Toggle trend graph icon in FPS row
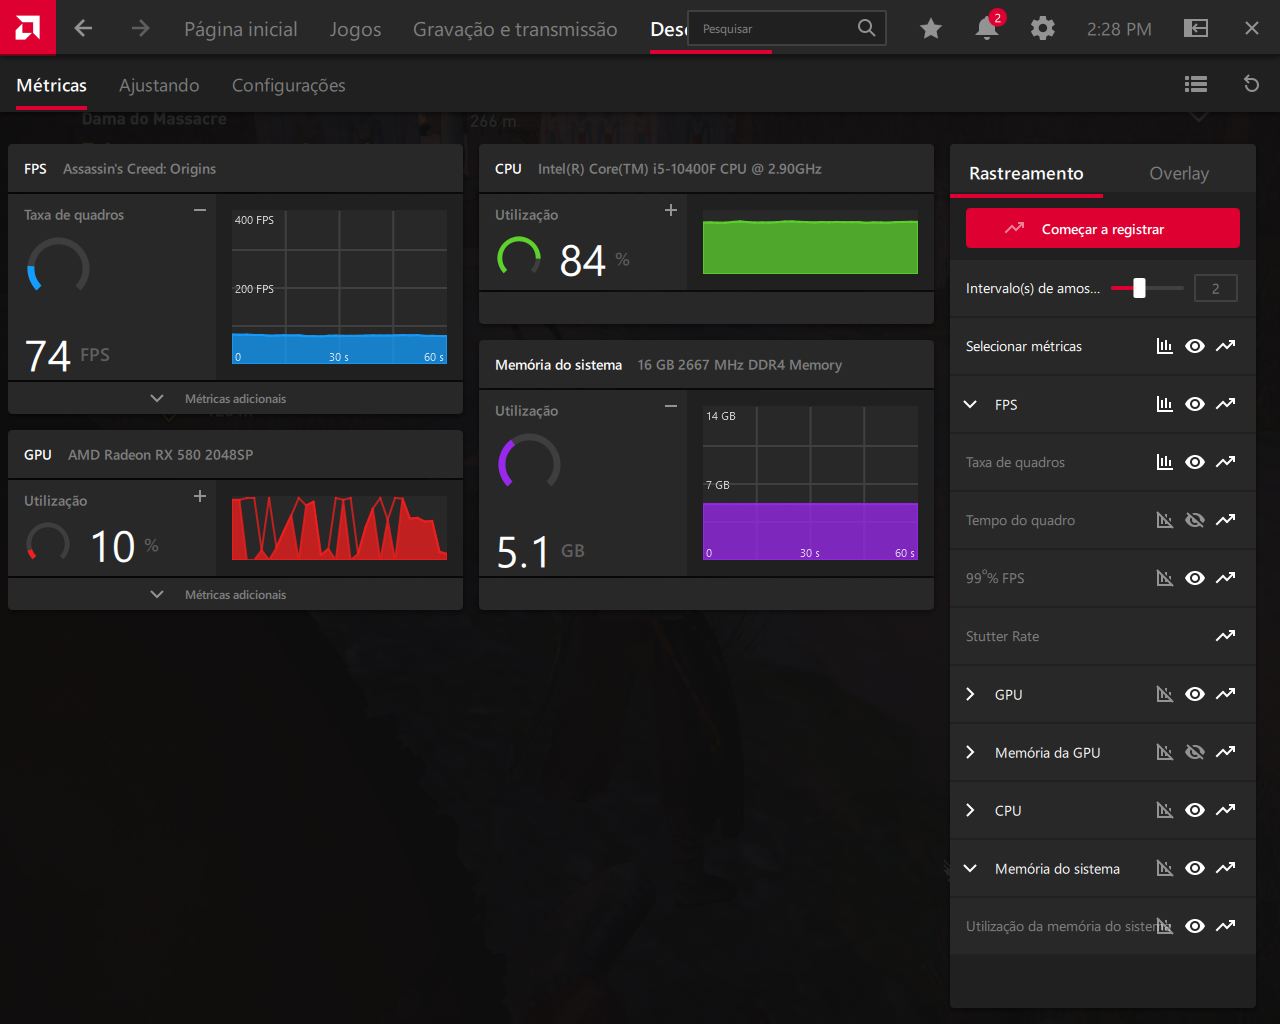 [1225, 404]
